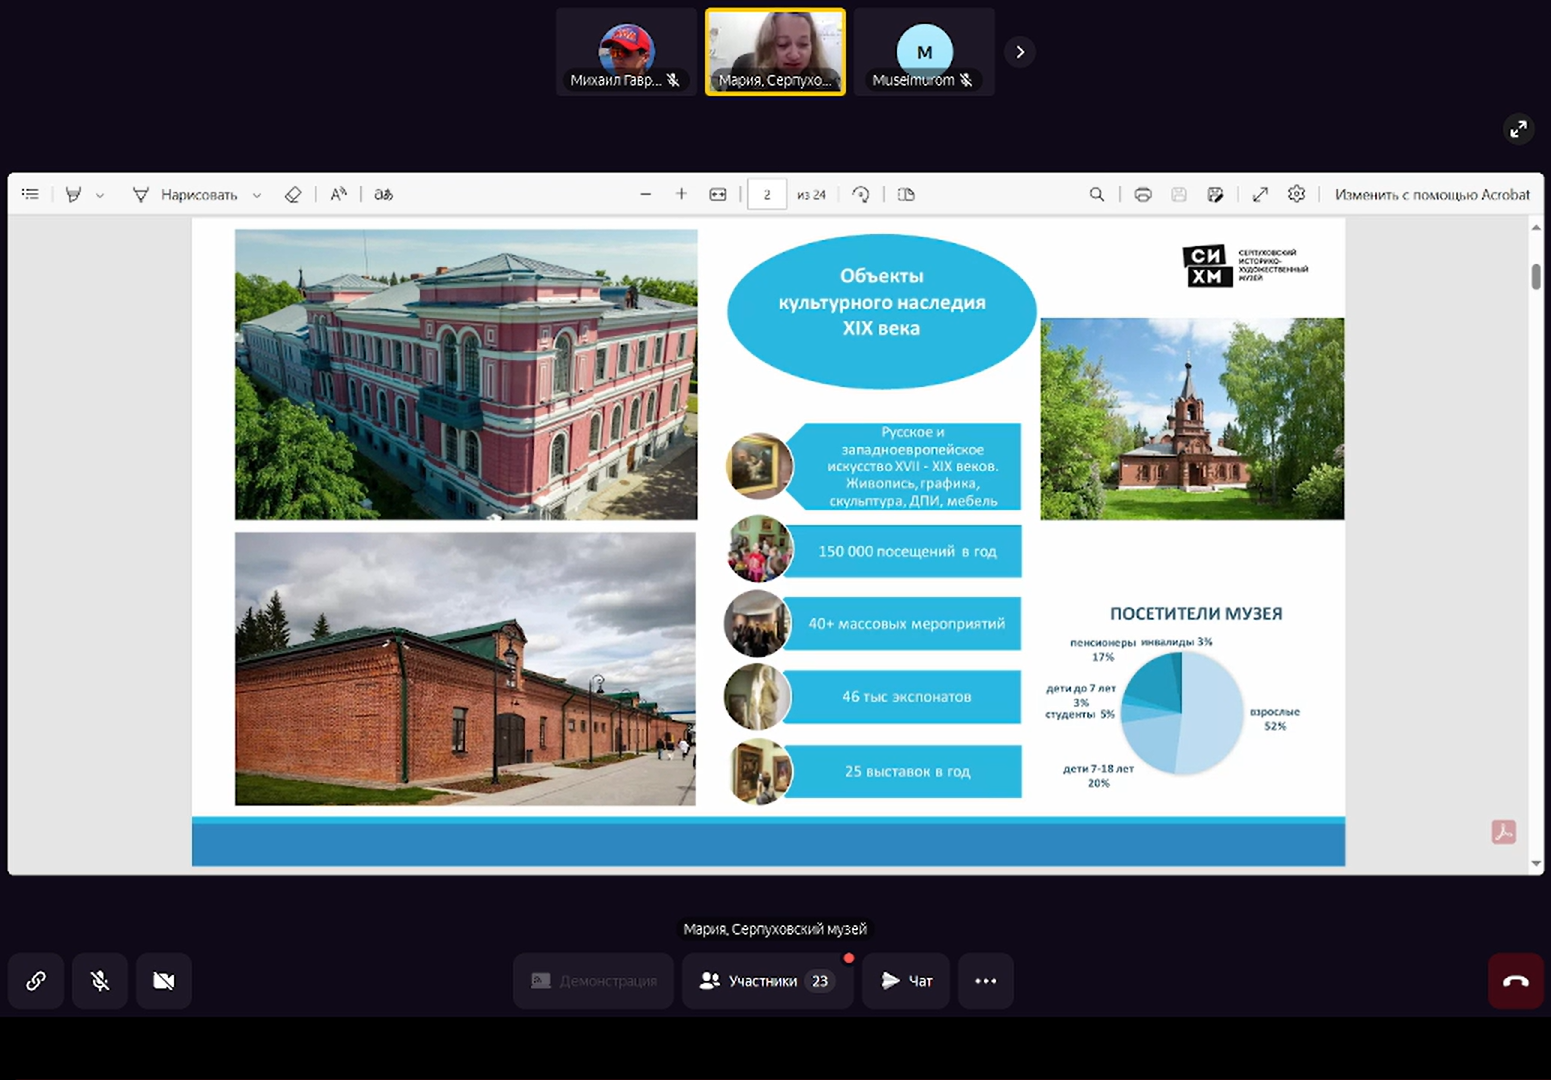Screen dimensions: 1551x1080
Task: Expand the Нарисовать options arrow
Action: [257, 195]
